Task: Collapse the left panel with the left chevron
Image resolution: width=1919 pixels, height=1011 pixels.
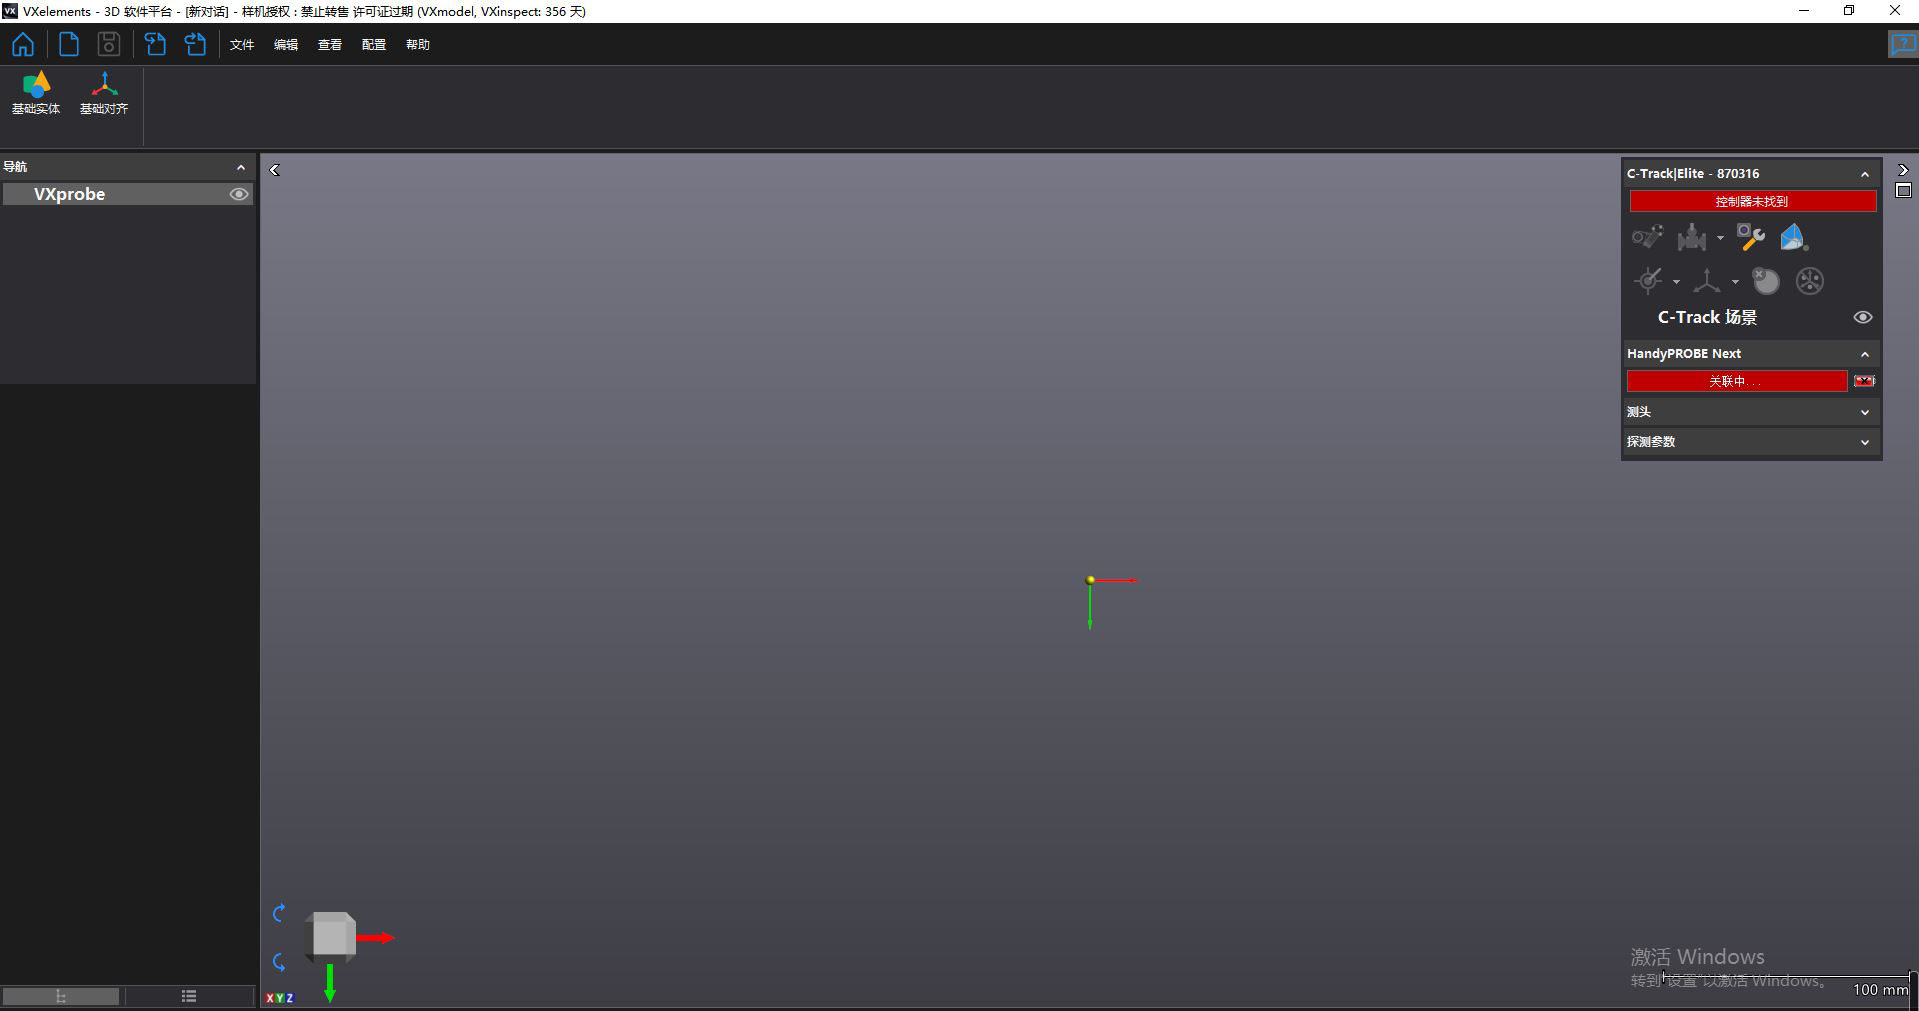Action: [x=275, y=170]
